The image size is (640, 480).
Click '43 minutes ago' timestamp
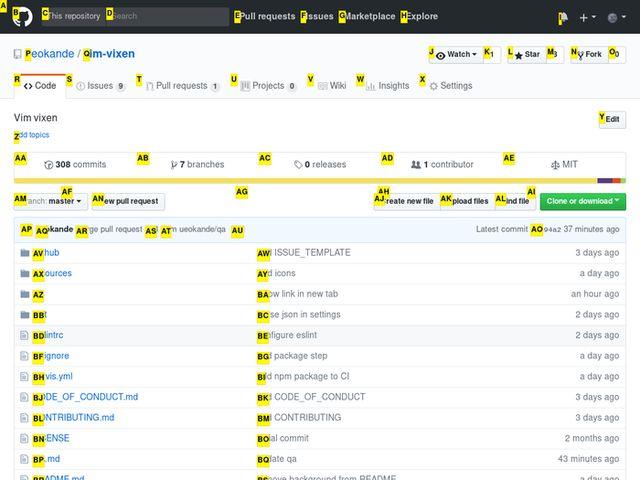point(589,459)
